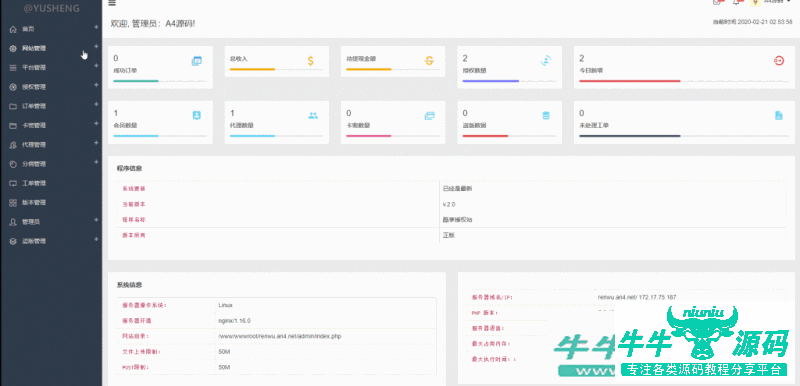Click the person icon beside 代理管理

(x=13, y=145)
